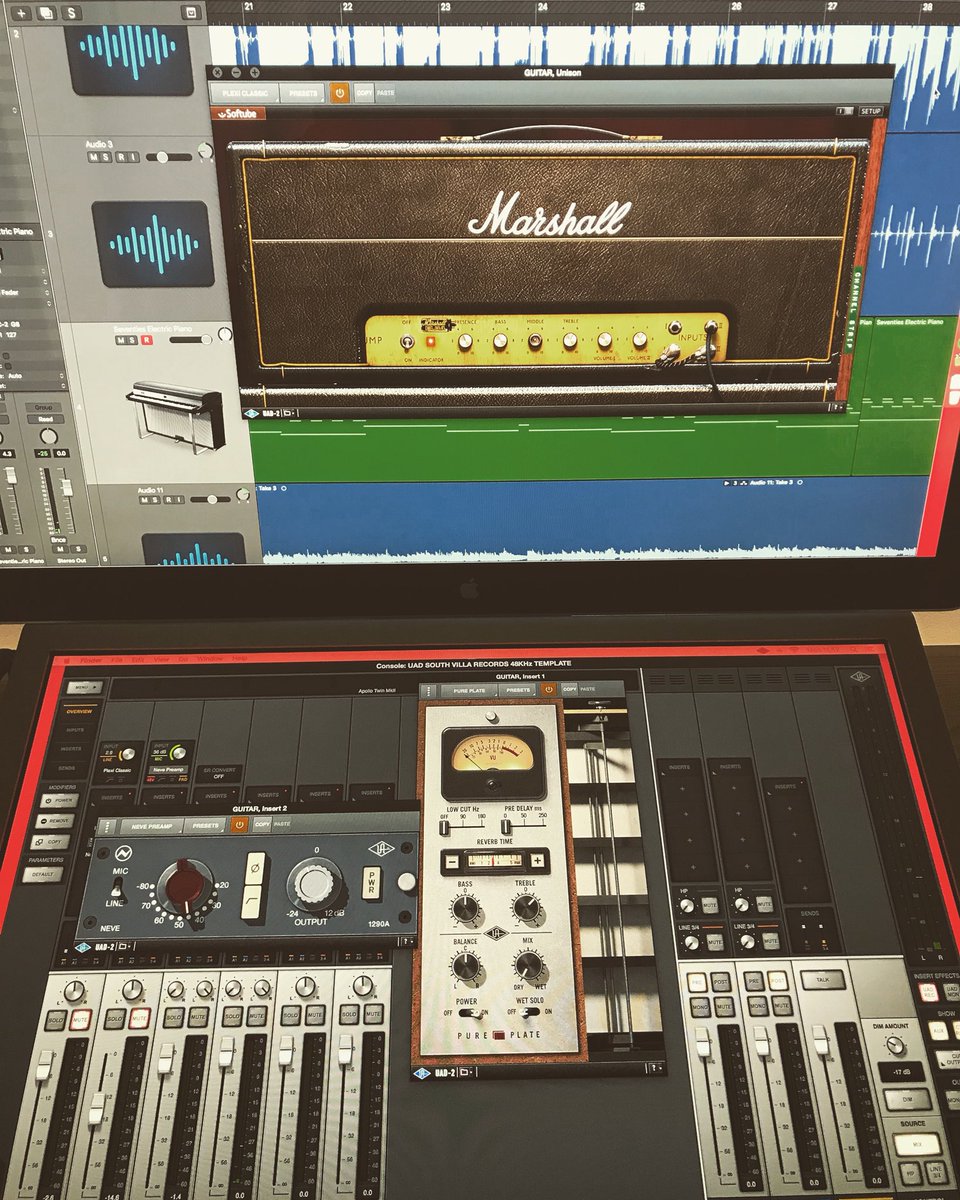
Task: Click COPY in the Pure Plate plugin header
Action: point(570,689)
